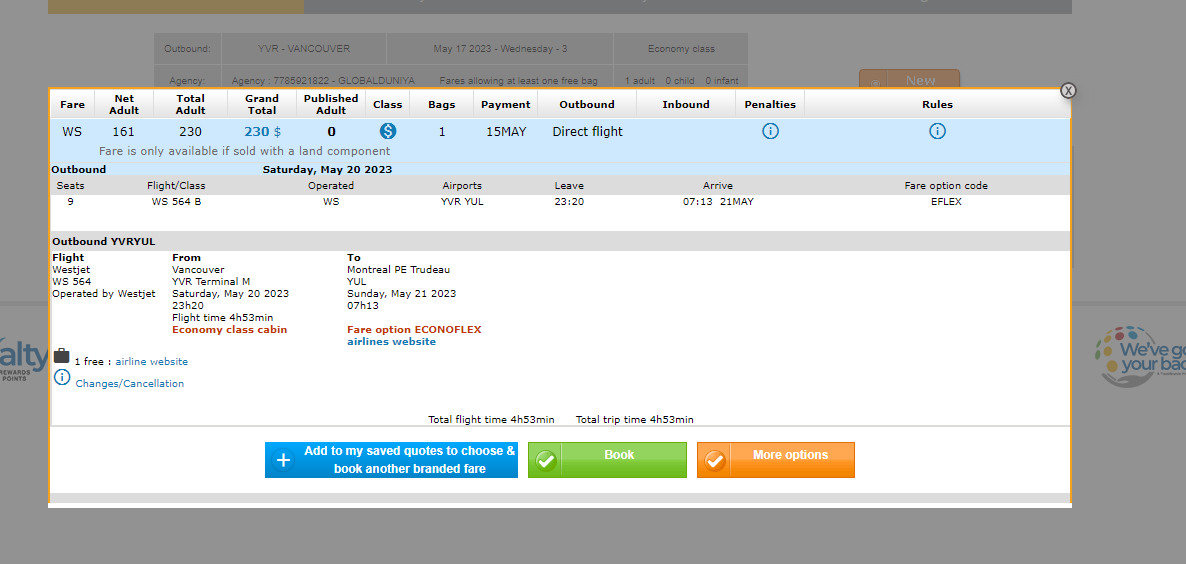This screenshot has height=564, width=1186.
Task: Open the Rules info icon
Action: tap(937, 131)
